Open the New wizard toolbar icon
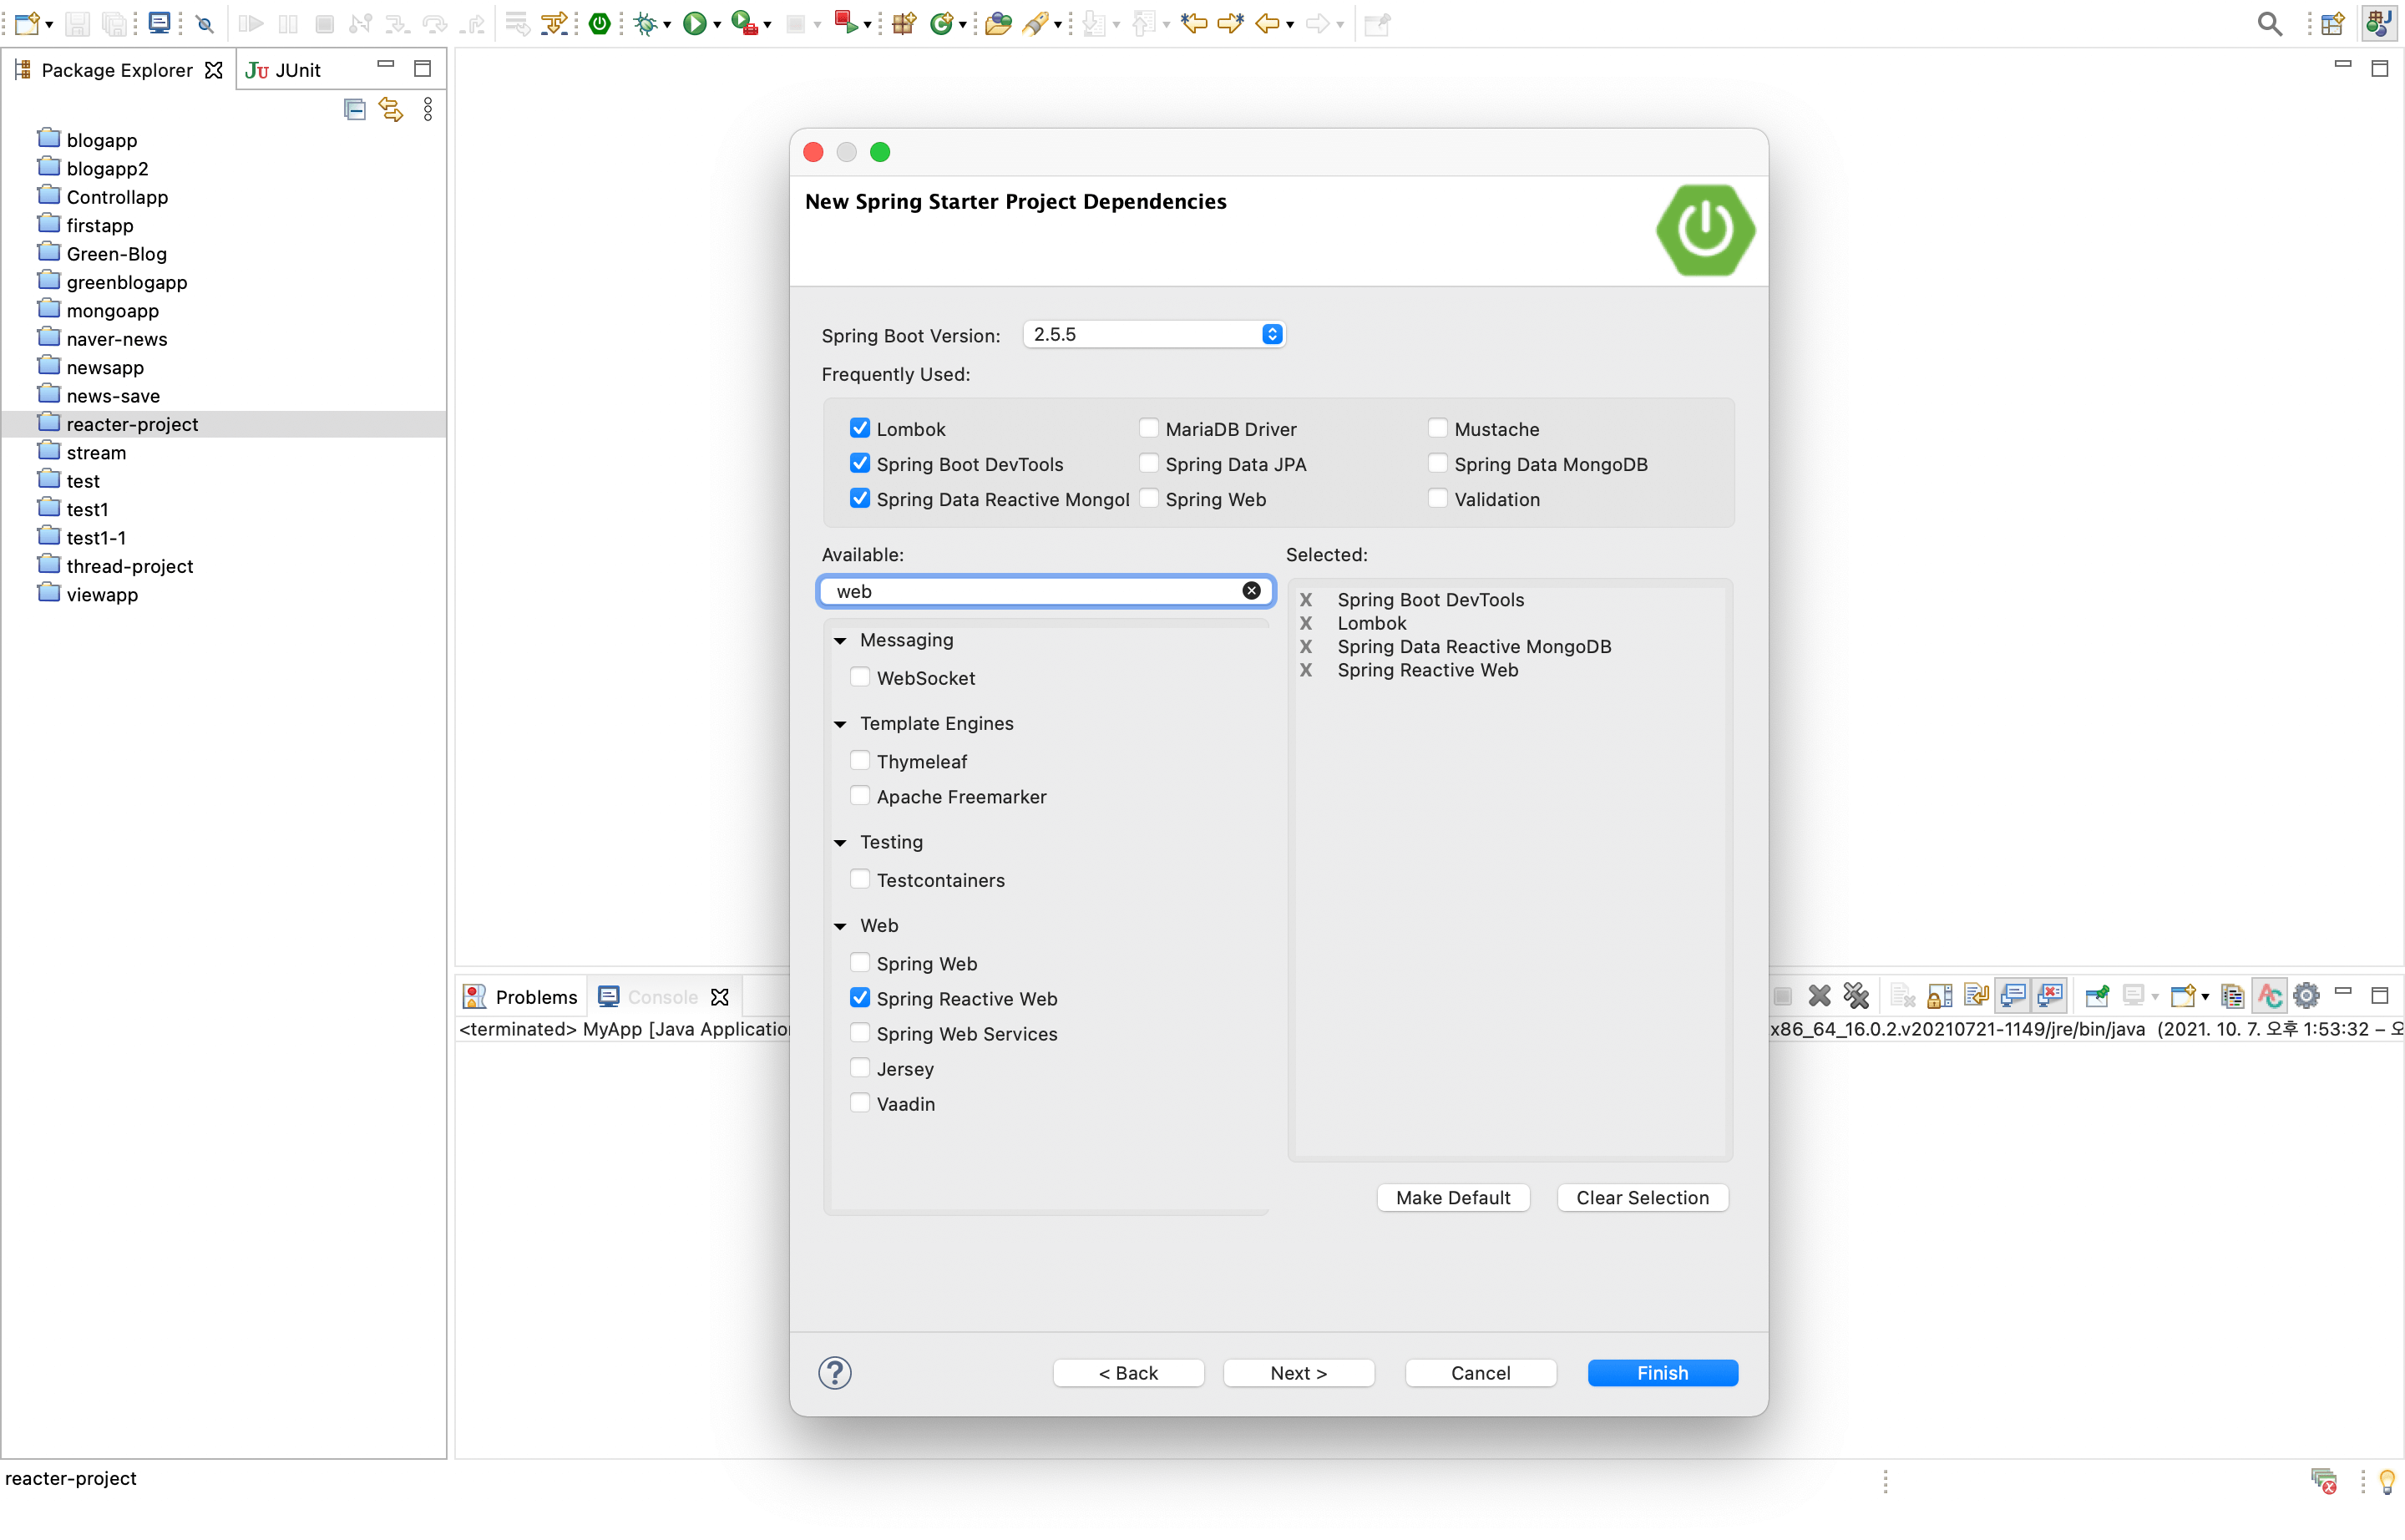This screenshot has height=1540, width=2405. 26,23
